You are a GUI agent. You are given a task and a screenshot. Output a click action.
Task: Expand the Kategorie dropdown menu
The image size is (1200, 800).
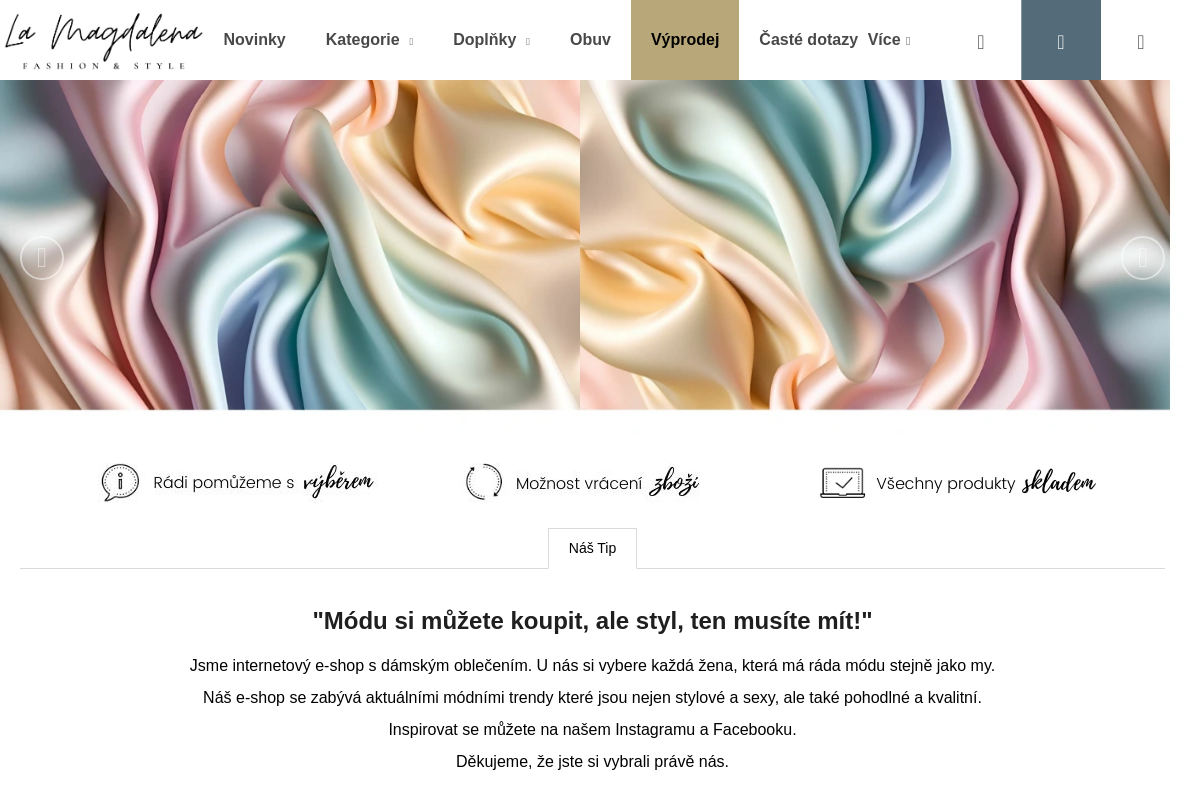pyautogui.click(x=369, y=40)
